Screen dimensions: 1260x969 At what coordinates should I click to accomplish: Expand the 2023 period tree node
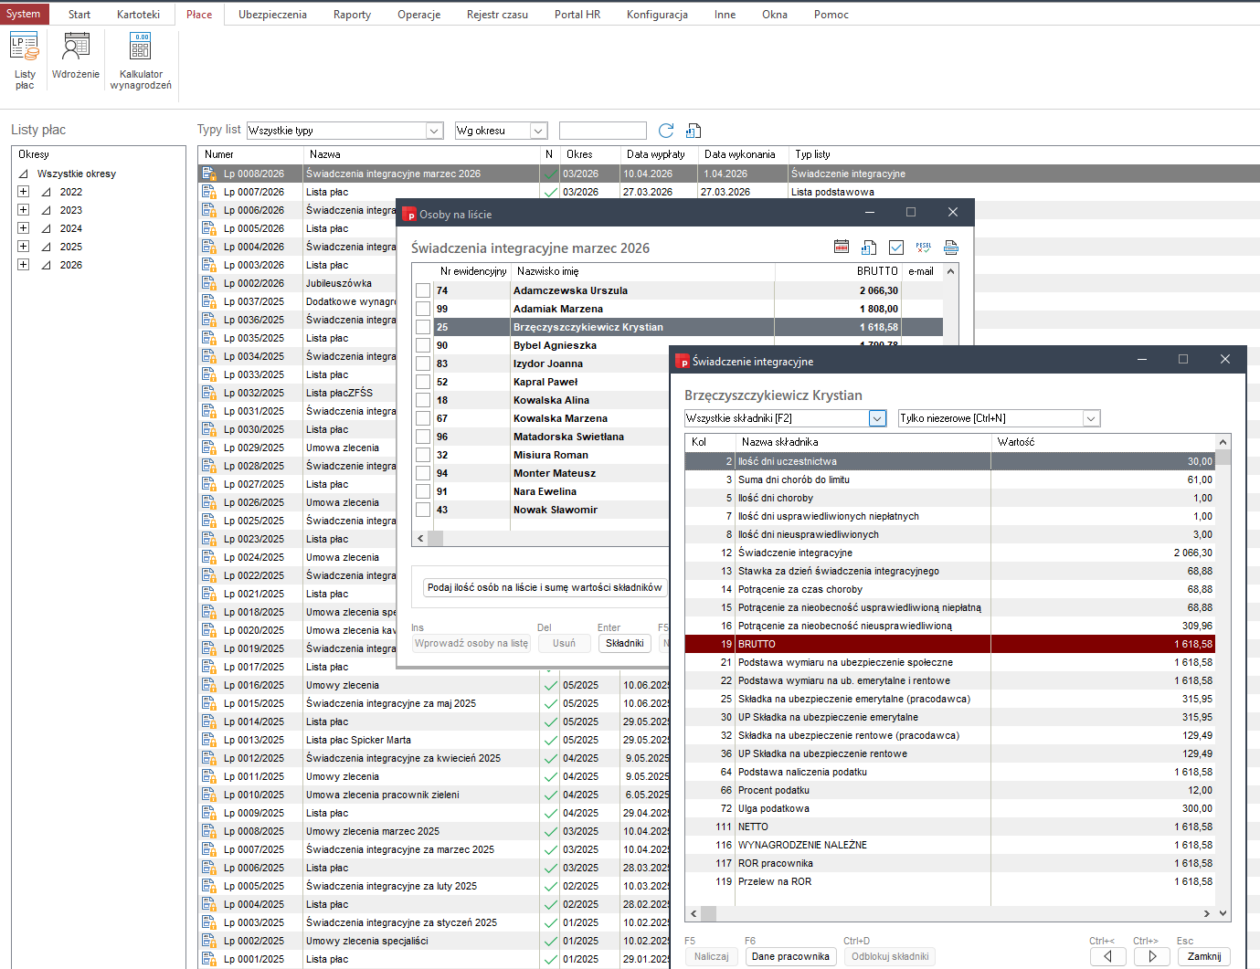23,210
